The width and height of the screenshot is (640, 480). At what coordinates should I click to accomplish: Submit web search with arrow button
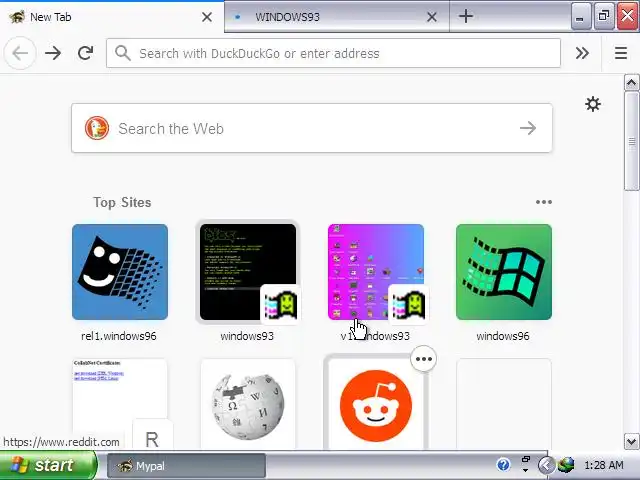pyautogui.click(x=528, y=128)
